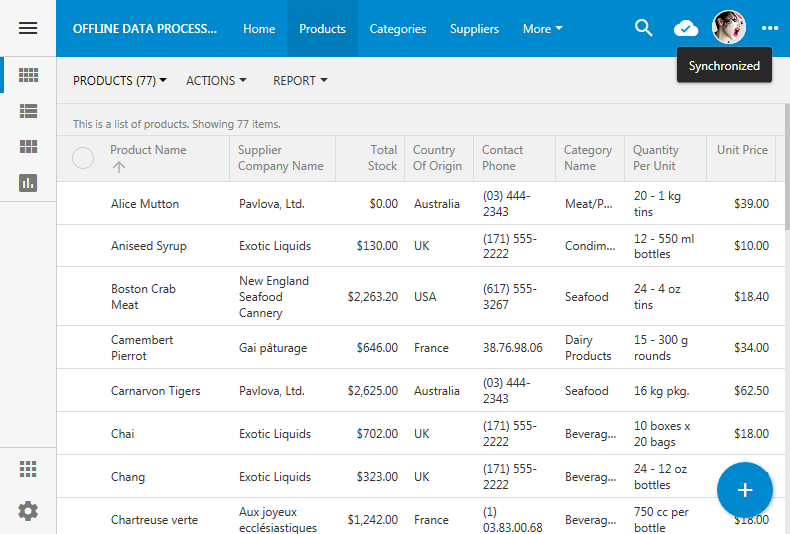Click the sort ascending arrow under Product Name
790x534 pixels.
(119, 167)
